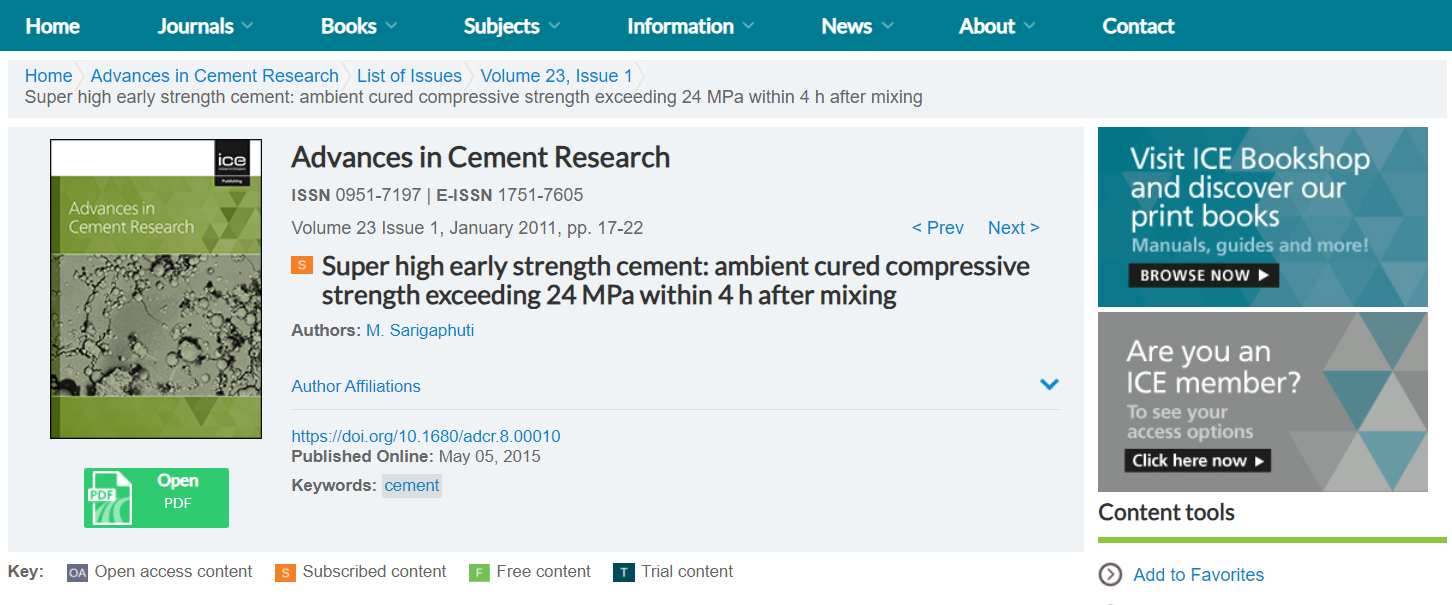Expand the Subjects menu
Viewport: 1452px width, 605px height.
(511, 26)
